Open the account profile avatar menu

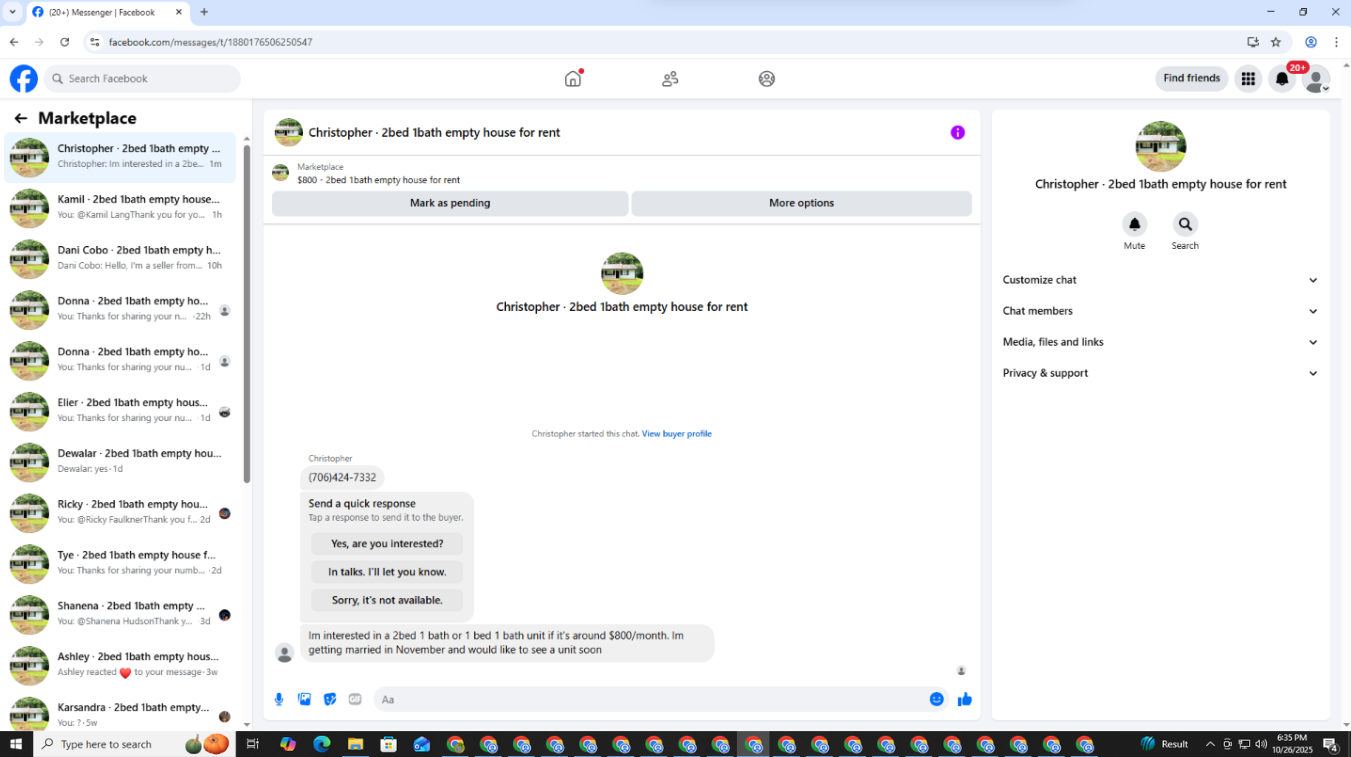(x=1316, y=79)
